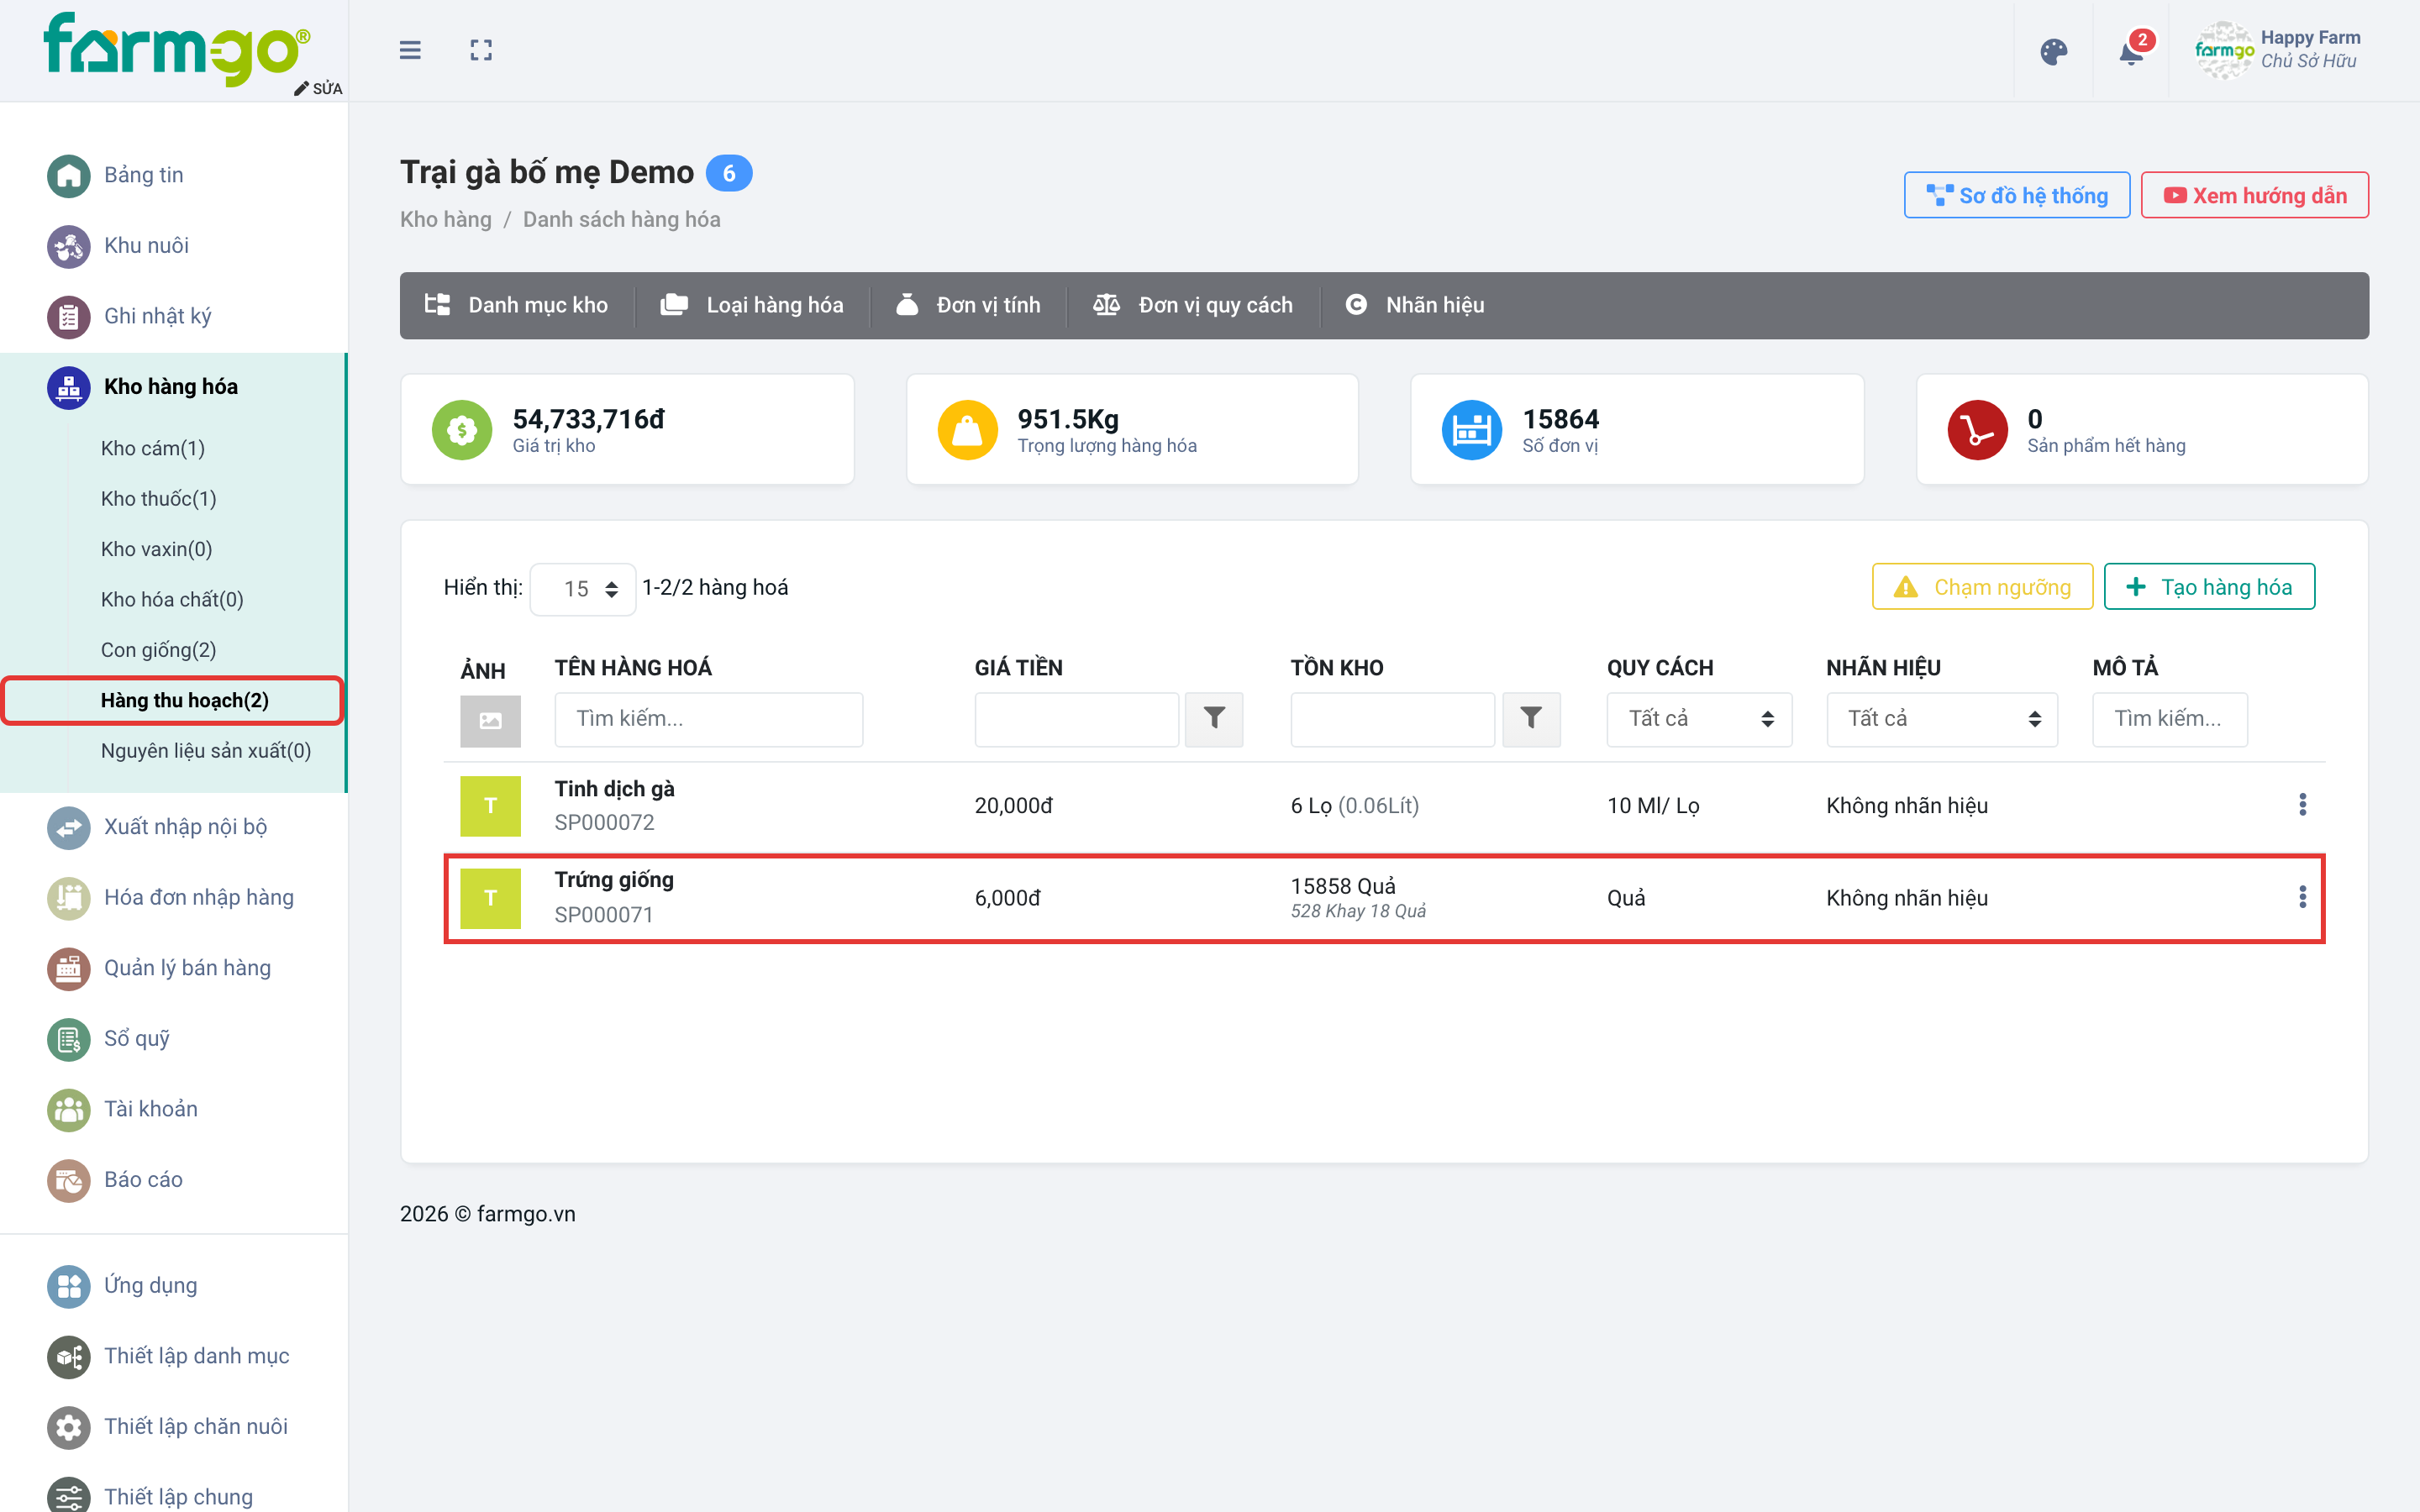Click the Báo cáo icon
2420x1512 pixels.
[x=69, y=1180]
